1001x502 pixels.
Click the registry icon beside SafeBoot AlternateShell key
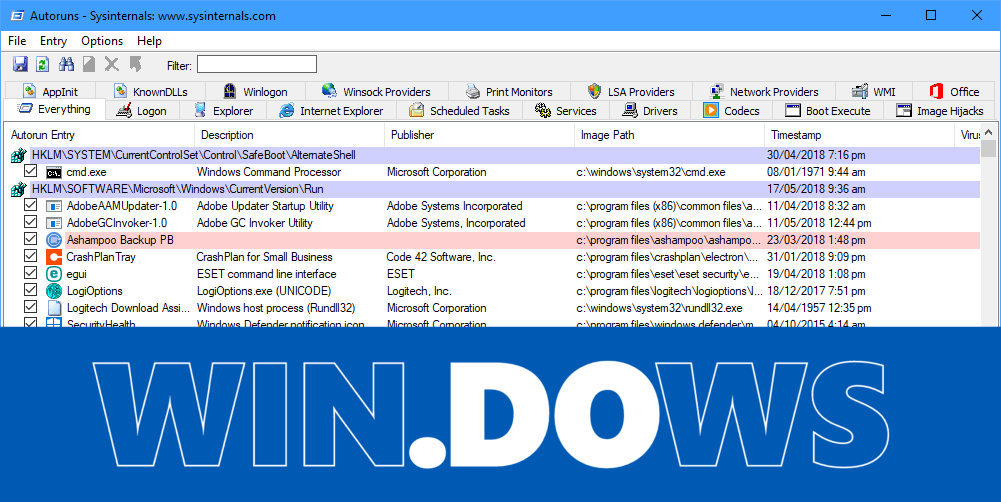coord(19,155)
